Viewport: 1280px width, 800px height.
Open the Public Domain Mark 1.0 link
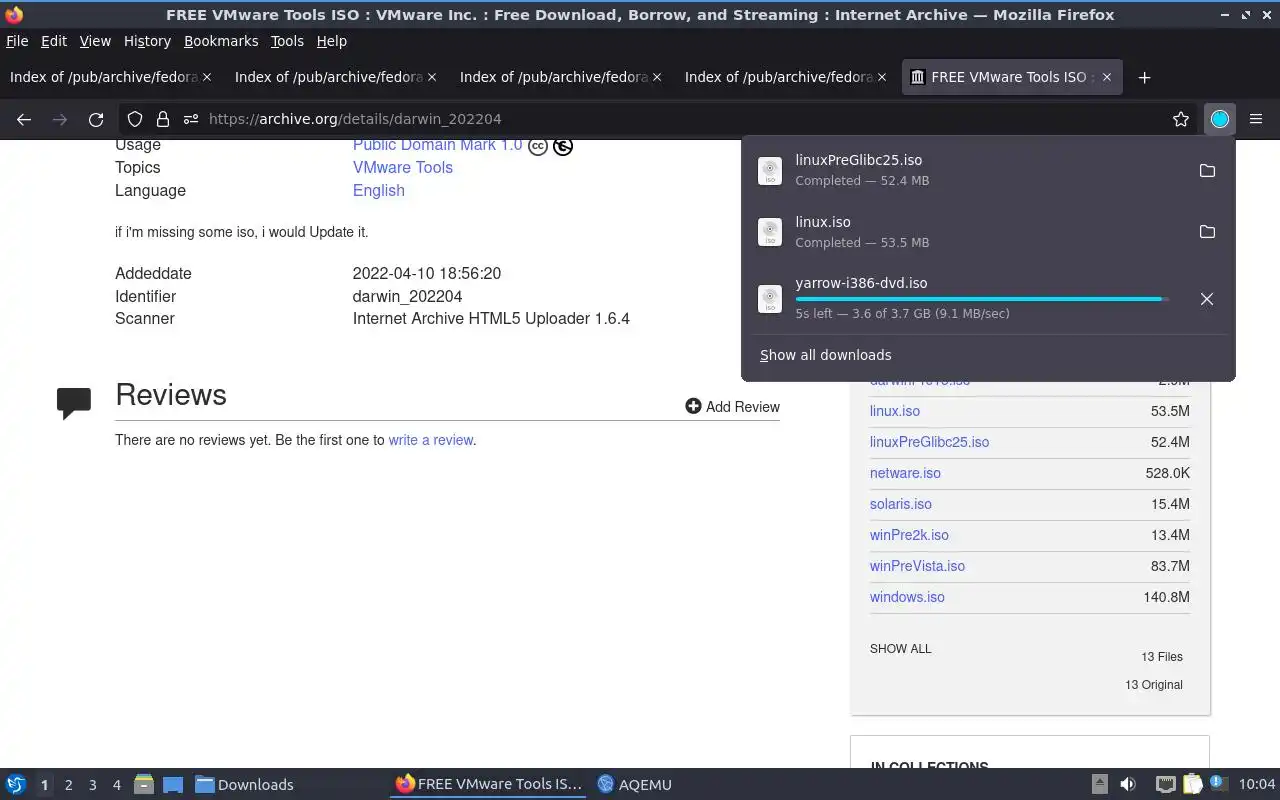tap(437, 145)
